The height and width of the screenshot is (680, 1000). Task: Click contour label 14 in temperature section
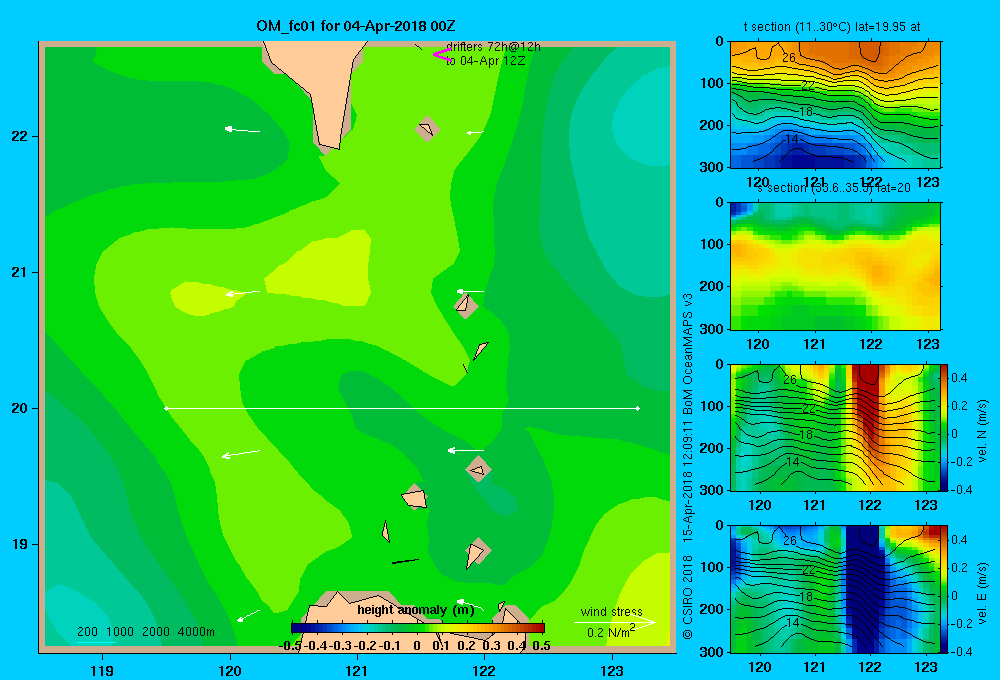click(x=791, y=139)
